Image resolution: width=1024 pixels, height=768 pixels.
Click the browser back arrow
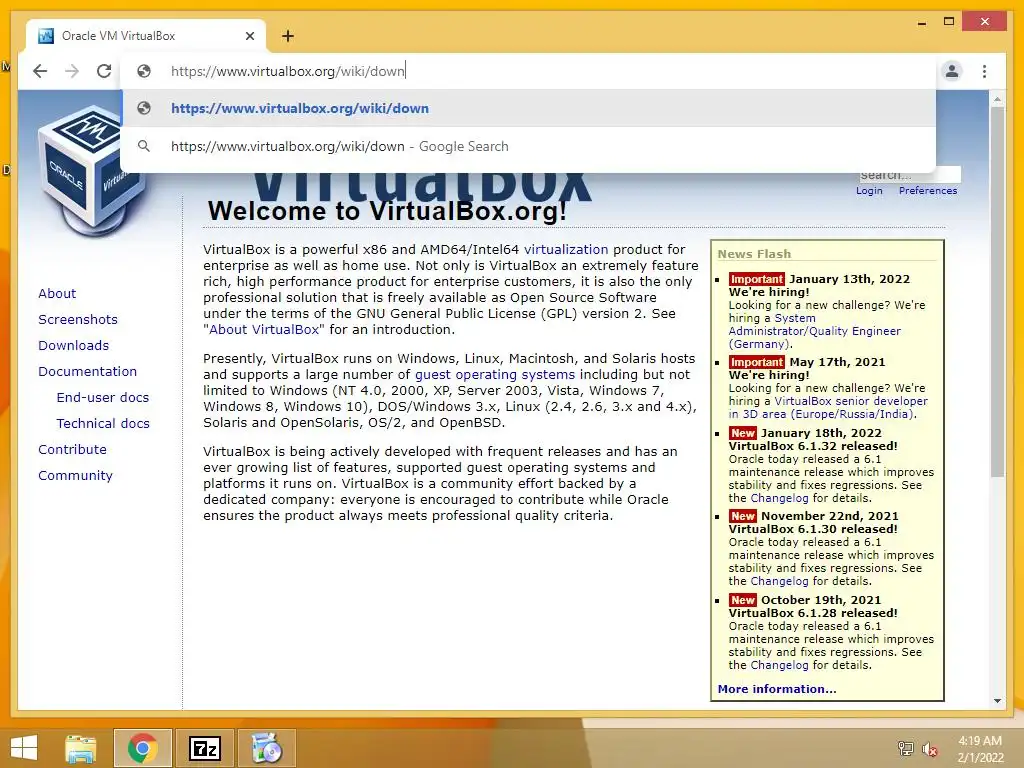tap(40, 71)
